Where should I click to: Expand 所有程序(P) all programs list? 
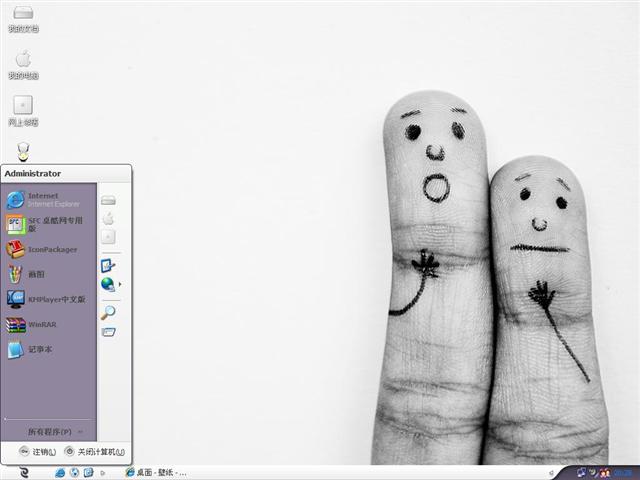pyautogui.click(x=55, y=431)
